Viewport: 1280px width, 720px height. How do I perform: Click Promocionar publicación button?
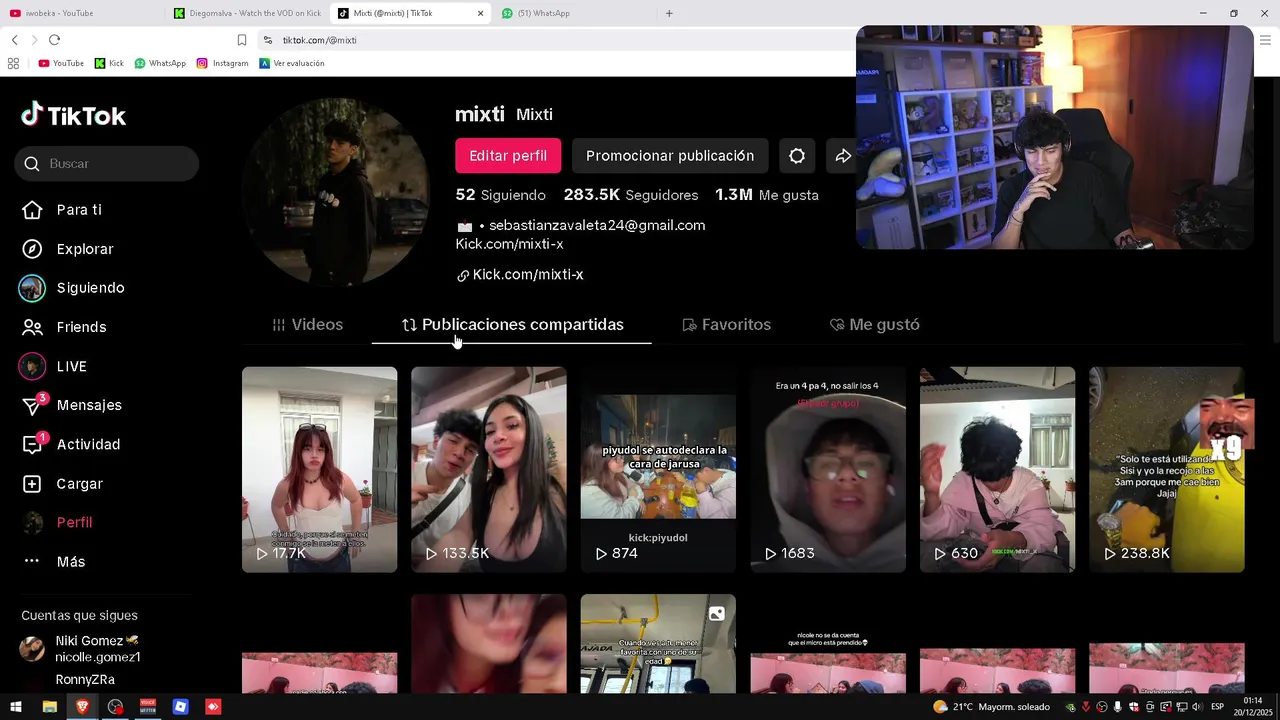670,156
